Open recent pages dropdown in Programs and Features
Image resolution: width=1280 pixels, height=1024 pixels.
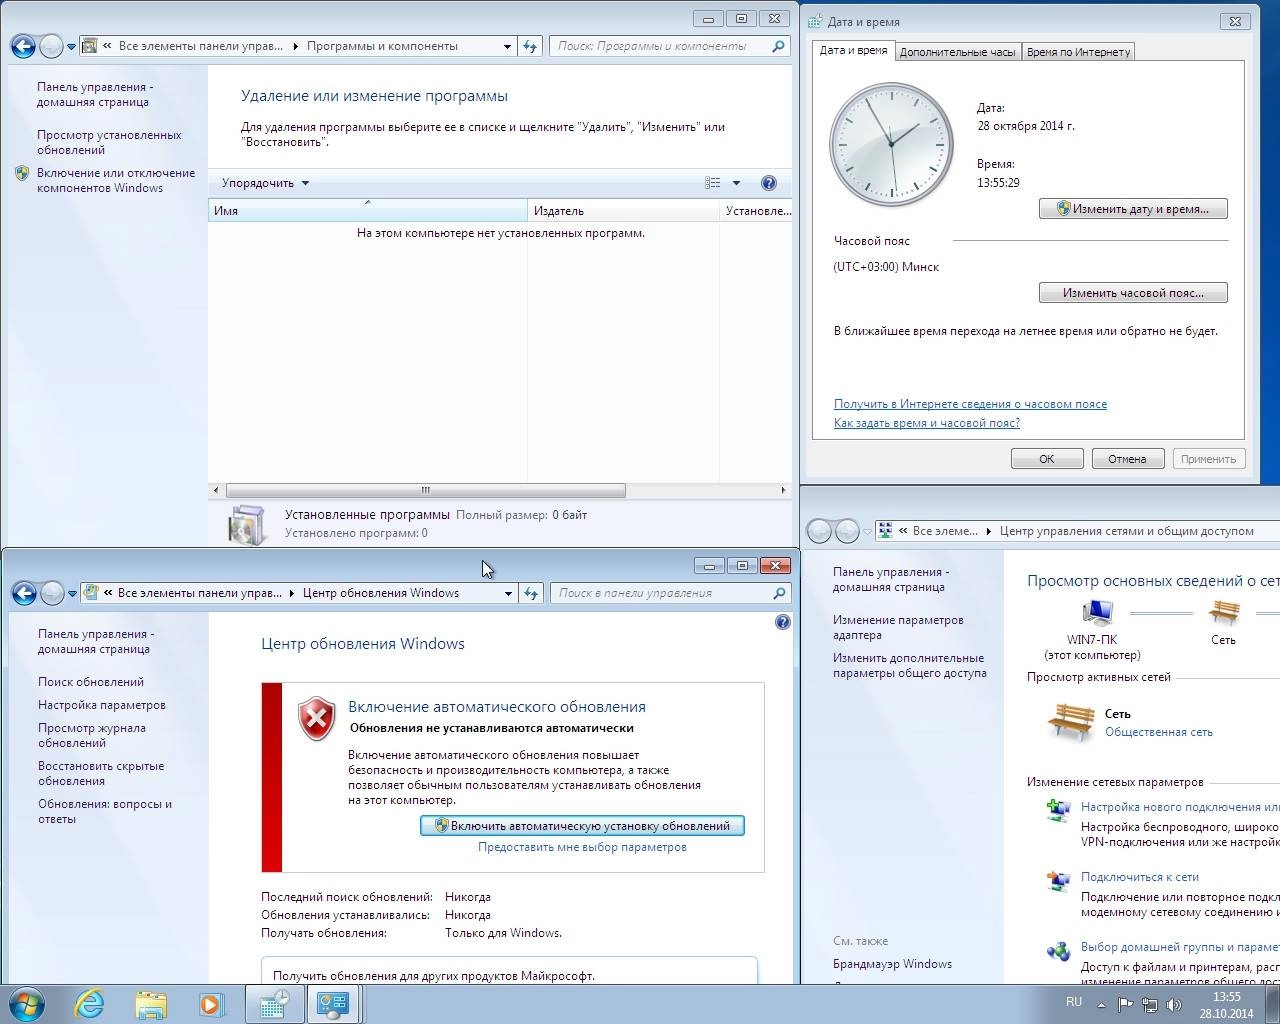(x=71, y=47)
